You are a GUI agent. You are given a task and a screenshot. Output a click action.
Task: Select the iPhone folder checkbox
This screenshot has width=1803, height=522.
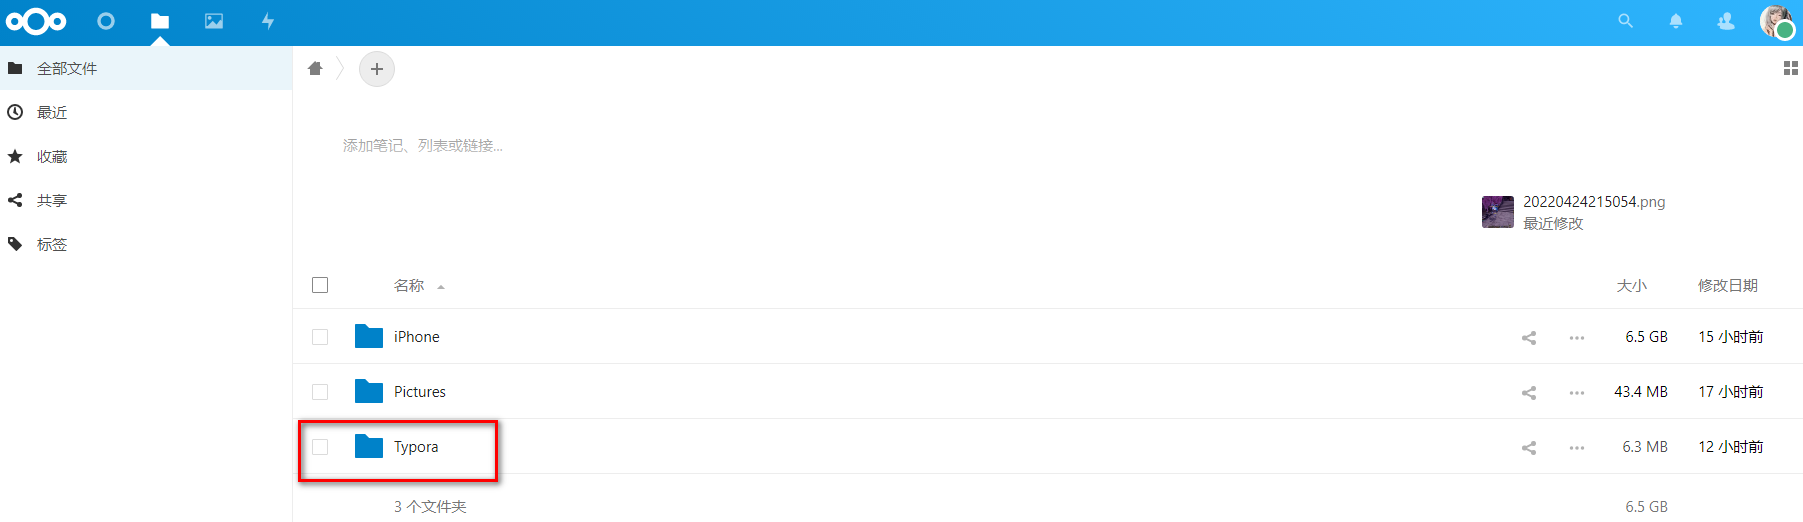[320, 337]
